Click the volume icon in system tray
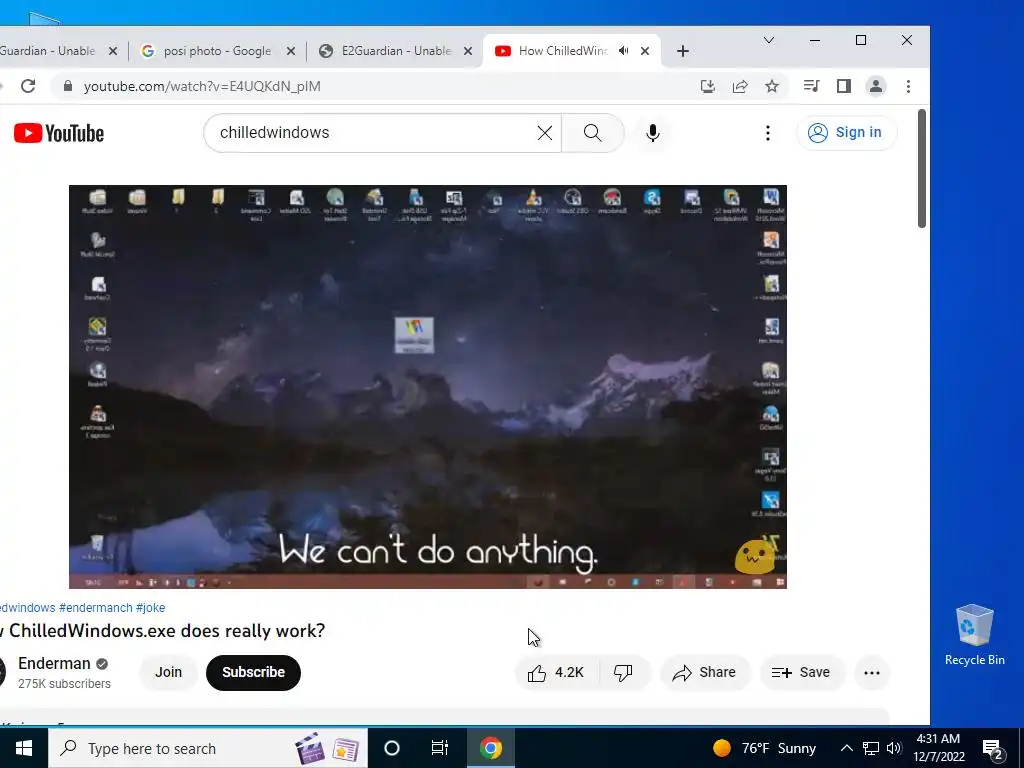The height and width of the screenshot is (768, 1024). pos(894,748)
